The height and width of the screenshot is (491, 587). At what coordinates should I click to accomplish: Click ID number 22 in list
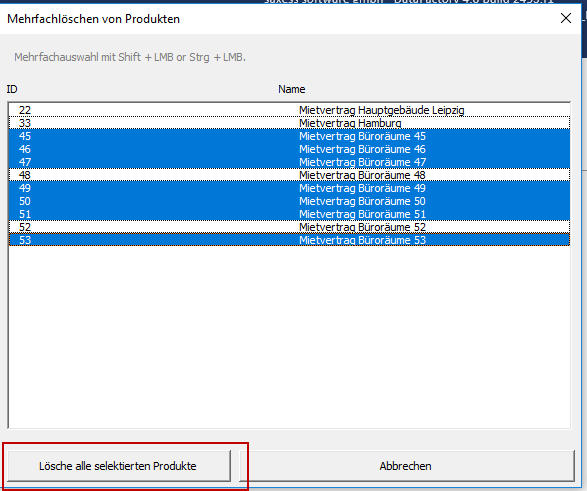point(25,110)
